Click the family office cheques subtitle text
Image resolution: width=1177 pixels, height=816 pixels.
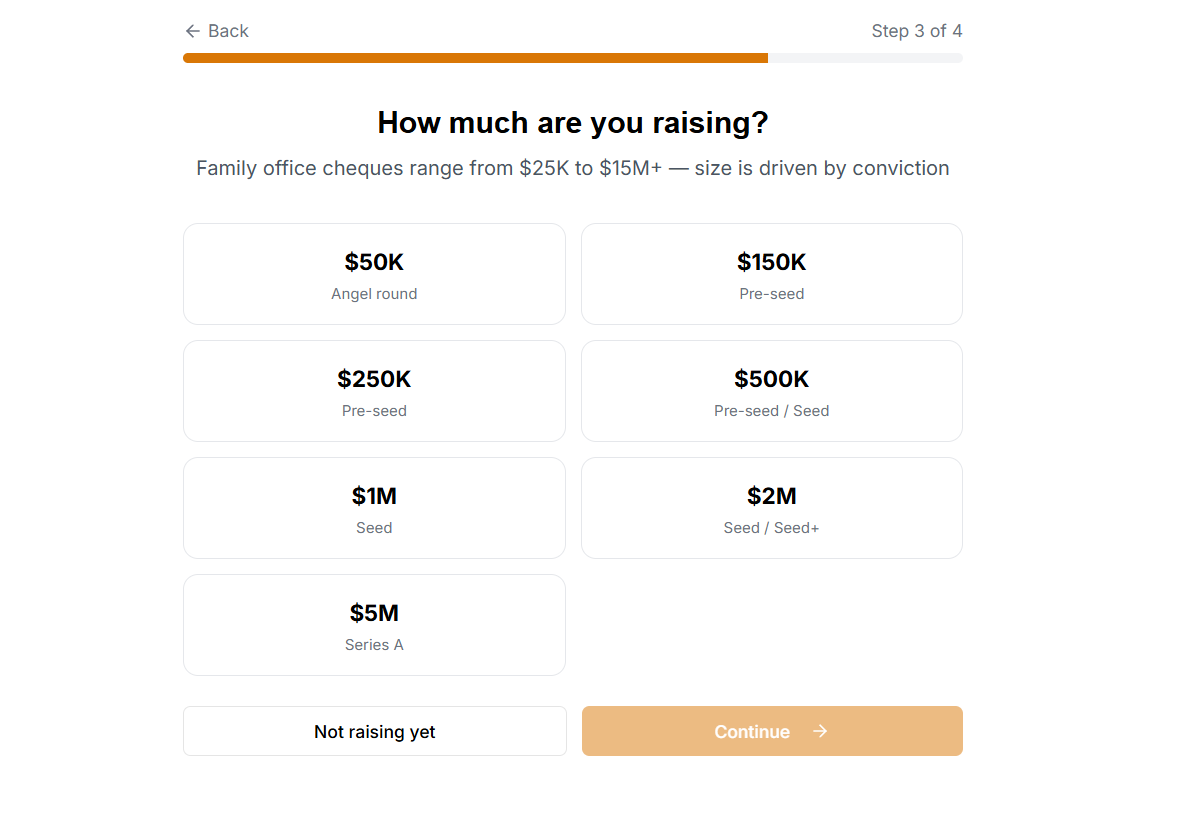pos(573,168)
